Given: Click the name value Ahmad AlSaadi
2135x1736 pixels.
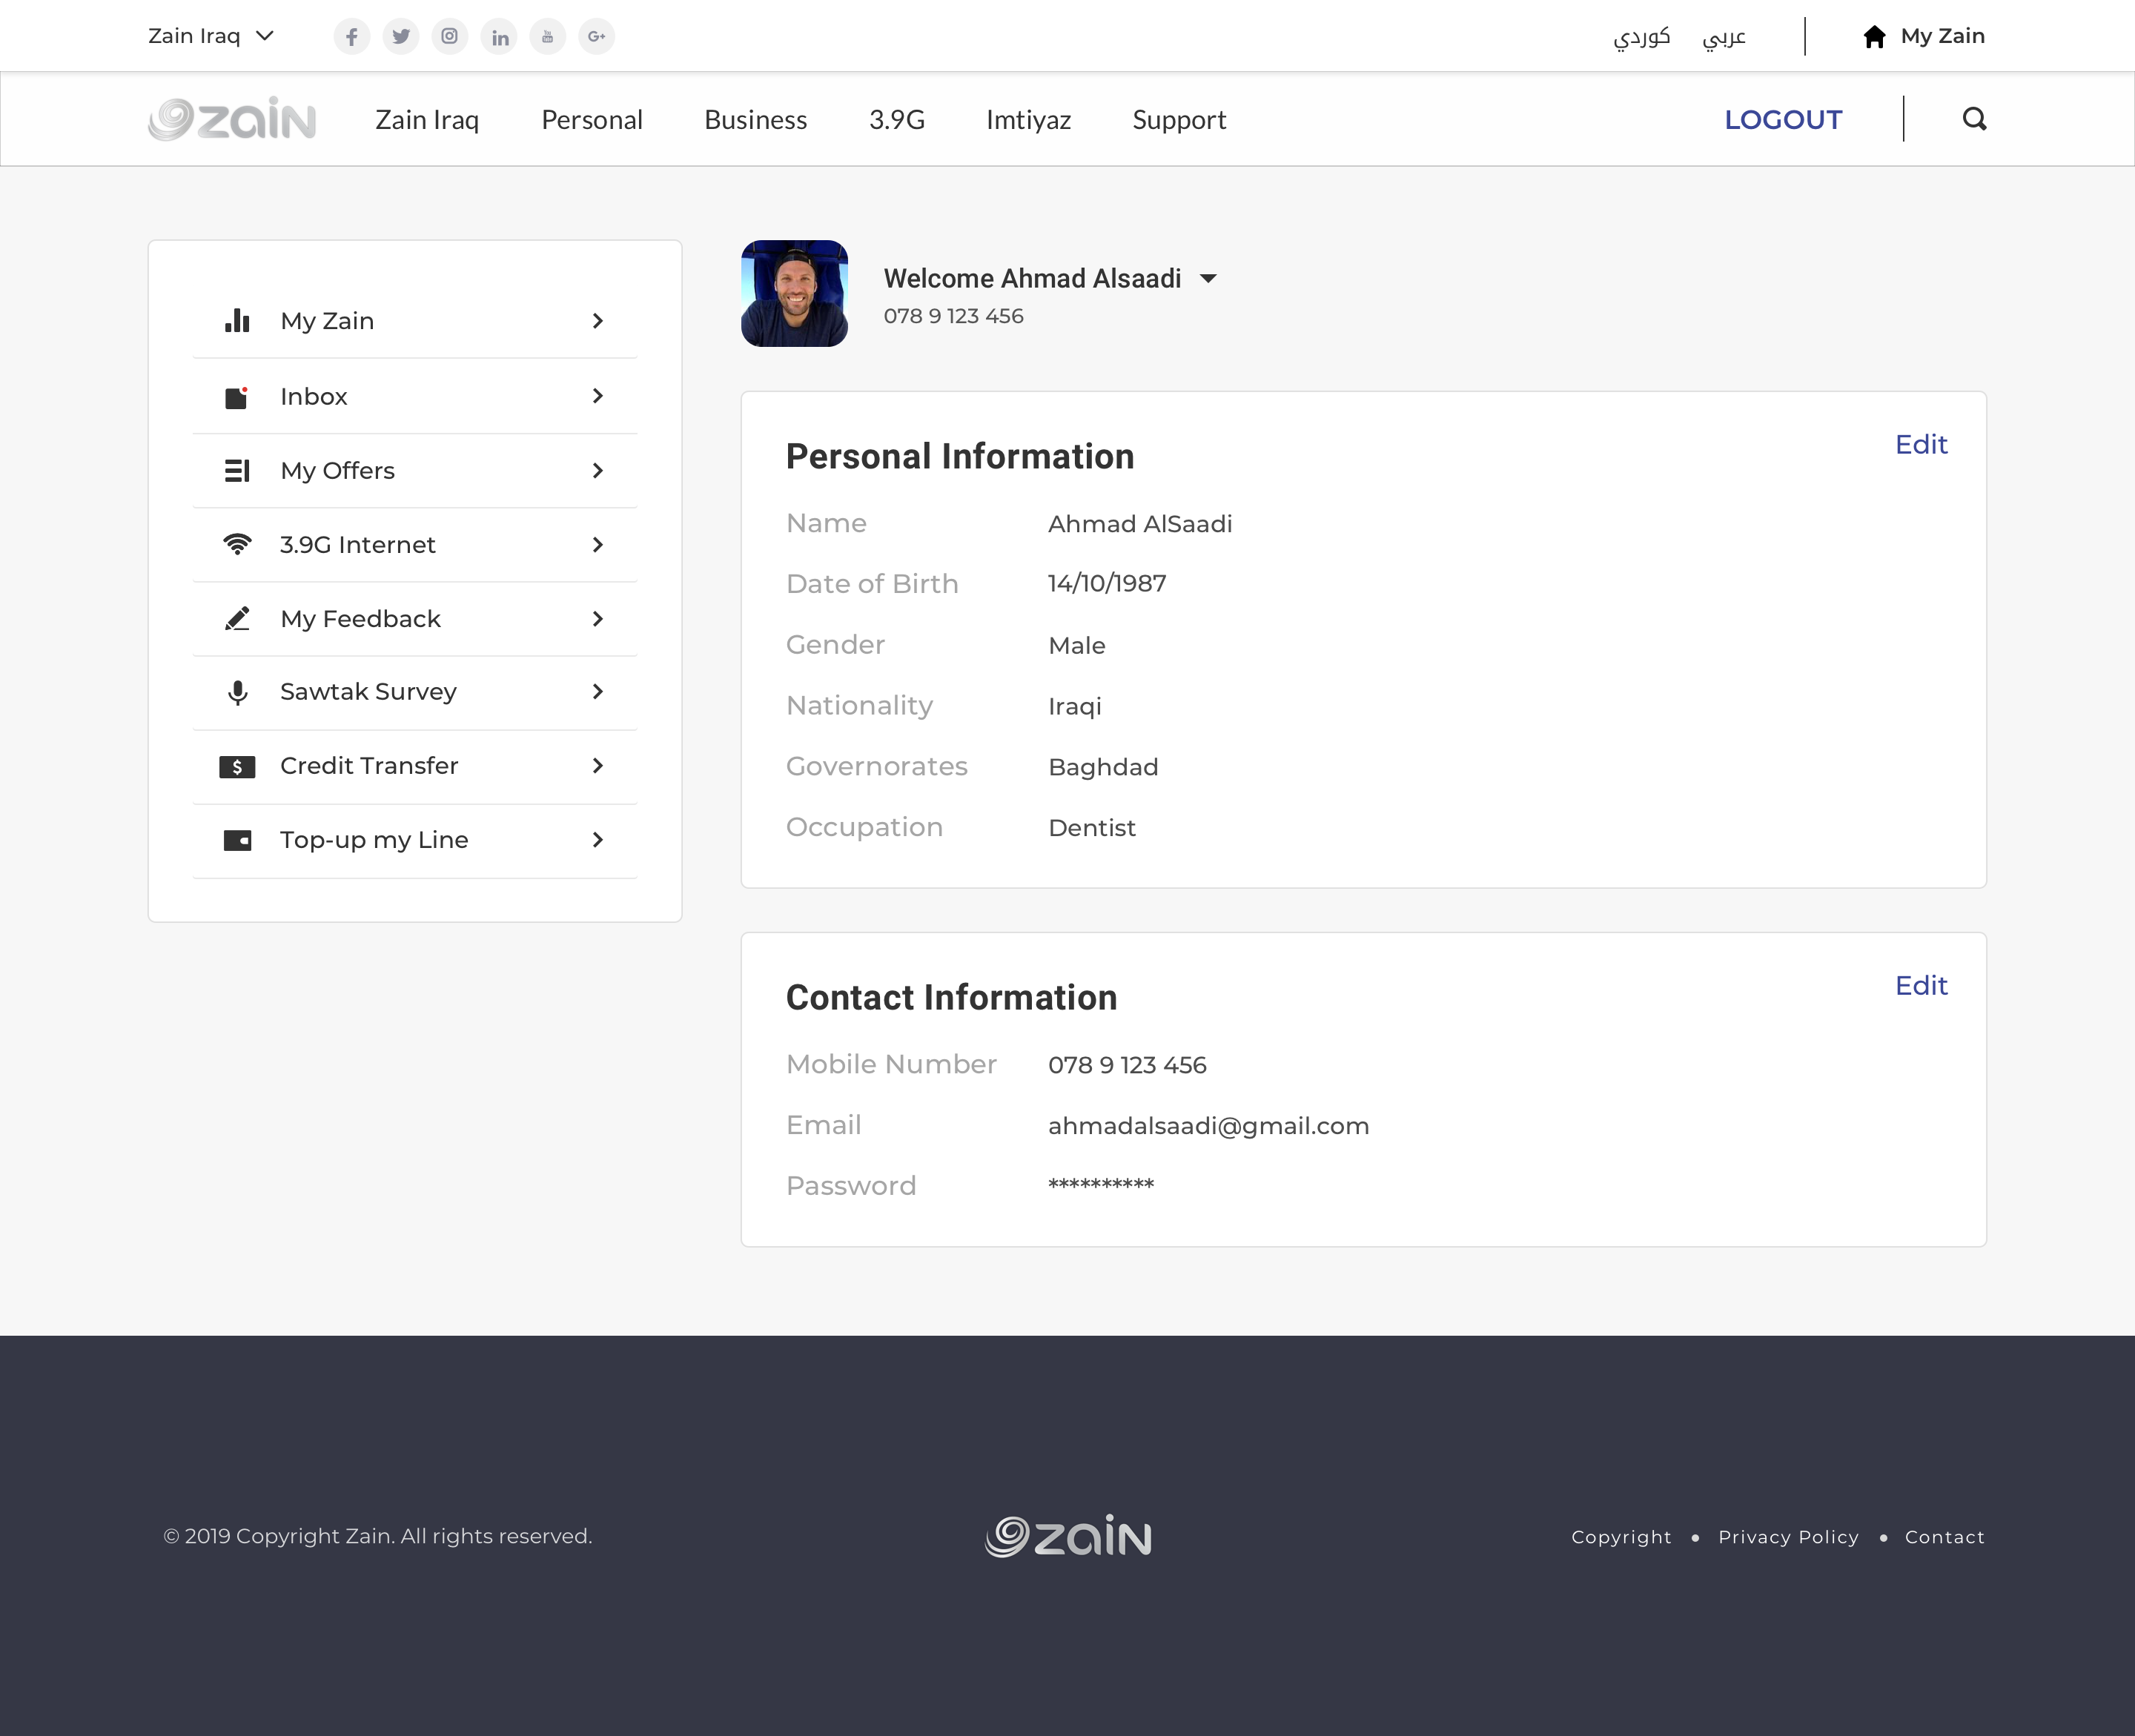Looking at the screenshot, I should (1140, 524).
